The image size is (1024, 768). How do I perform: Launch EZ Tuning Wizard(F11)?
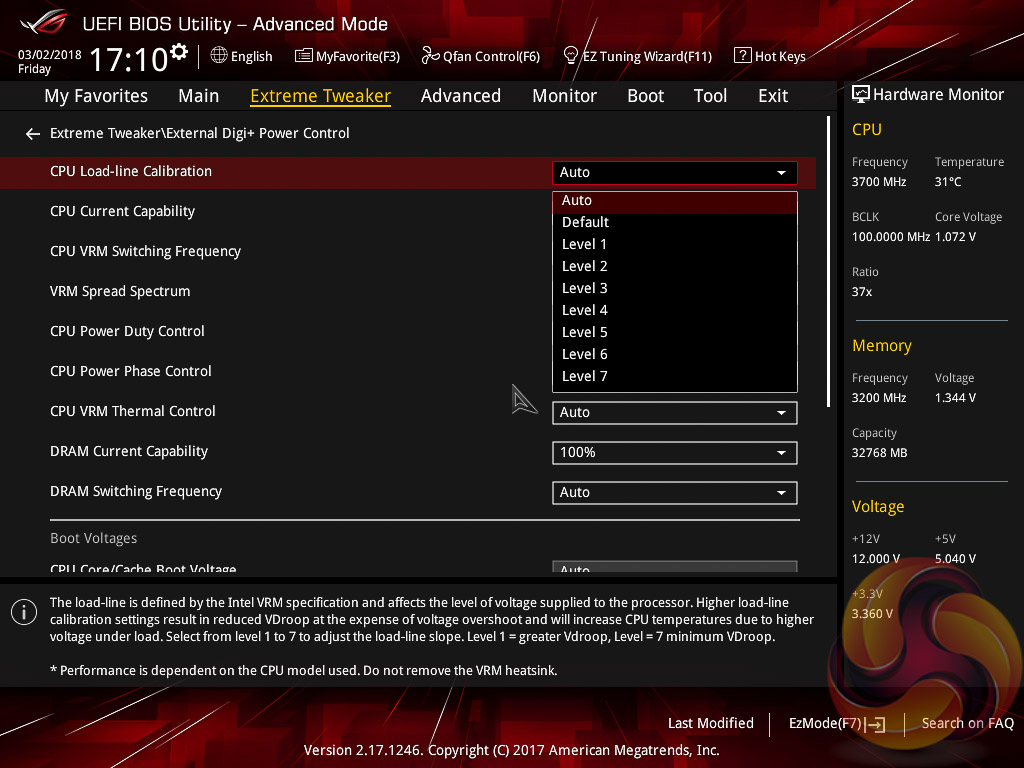click(637, 56)
